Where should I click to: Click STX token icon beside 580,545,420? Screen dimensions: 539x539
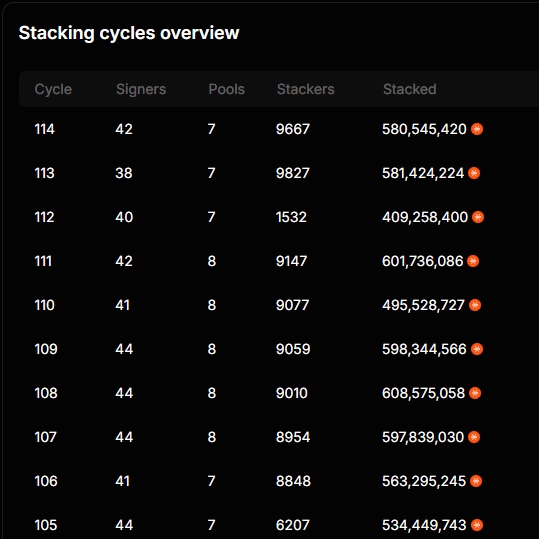click(x=477, y=129)
